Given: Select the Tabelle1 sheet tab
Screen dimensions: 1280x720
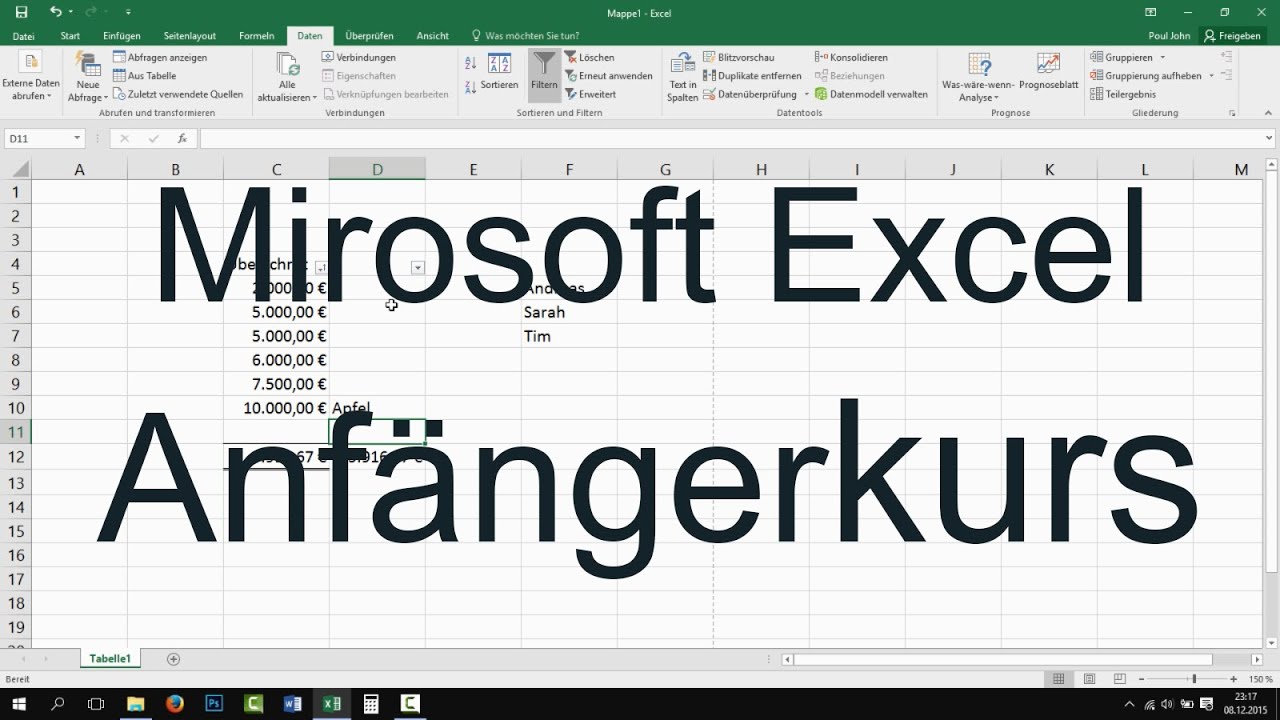Looking at the screenshot, I should pos(110,658).
